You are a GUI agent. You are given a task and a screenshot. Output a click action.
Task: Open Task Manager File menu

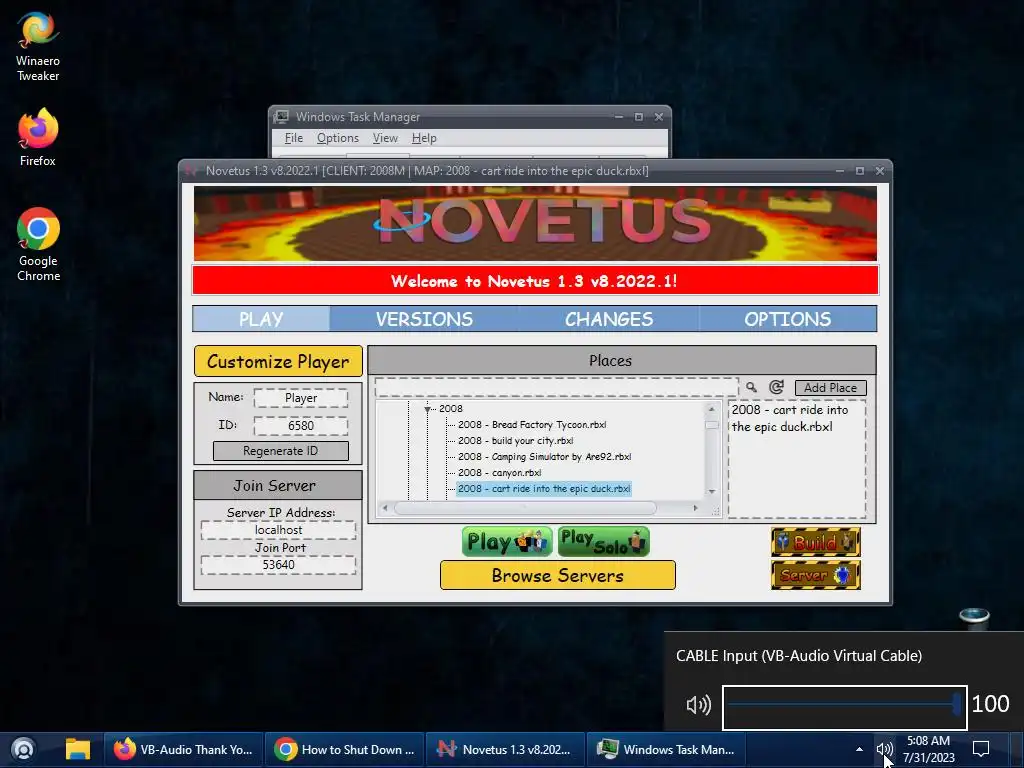click(294, 138)
